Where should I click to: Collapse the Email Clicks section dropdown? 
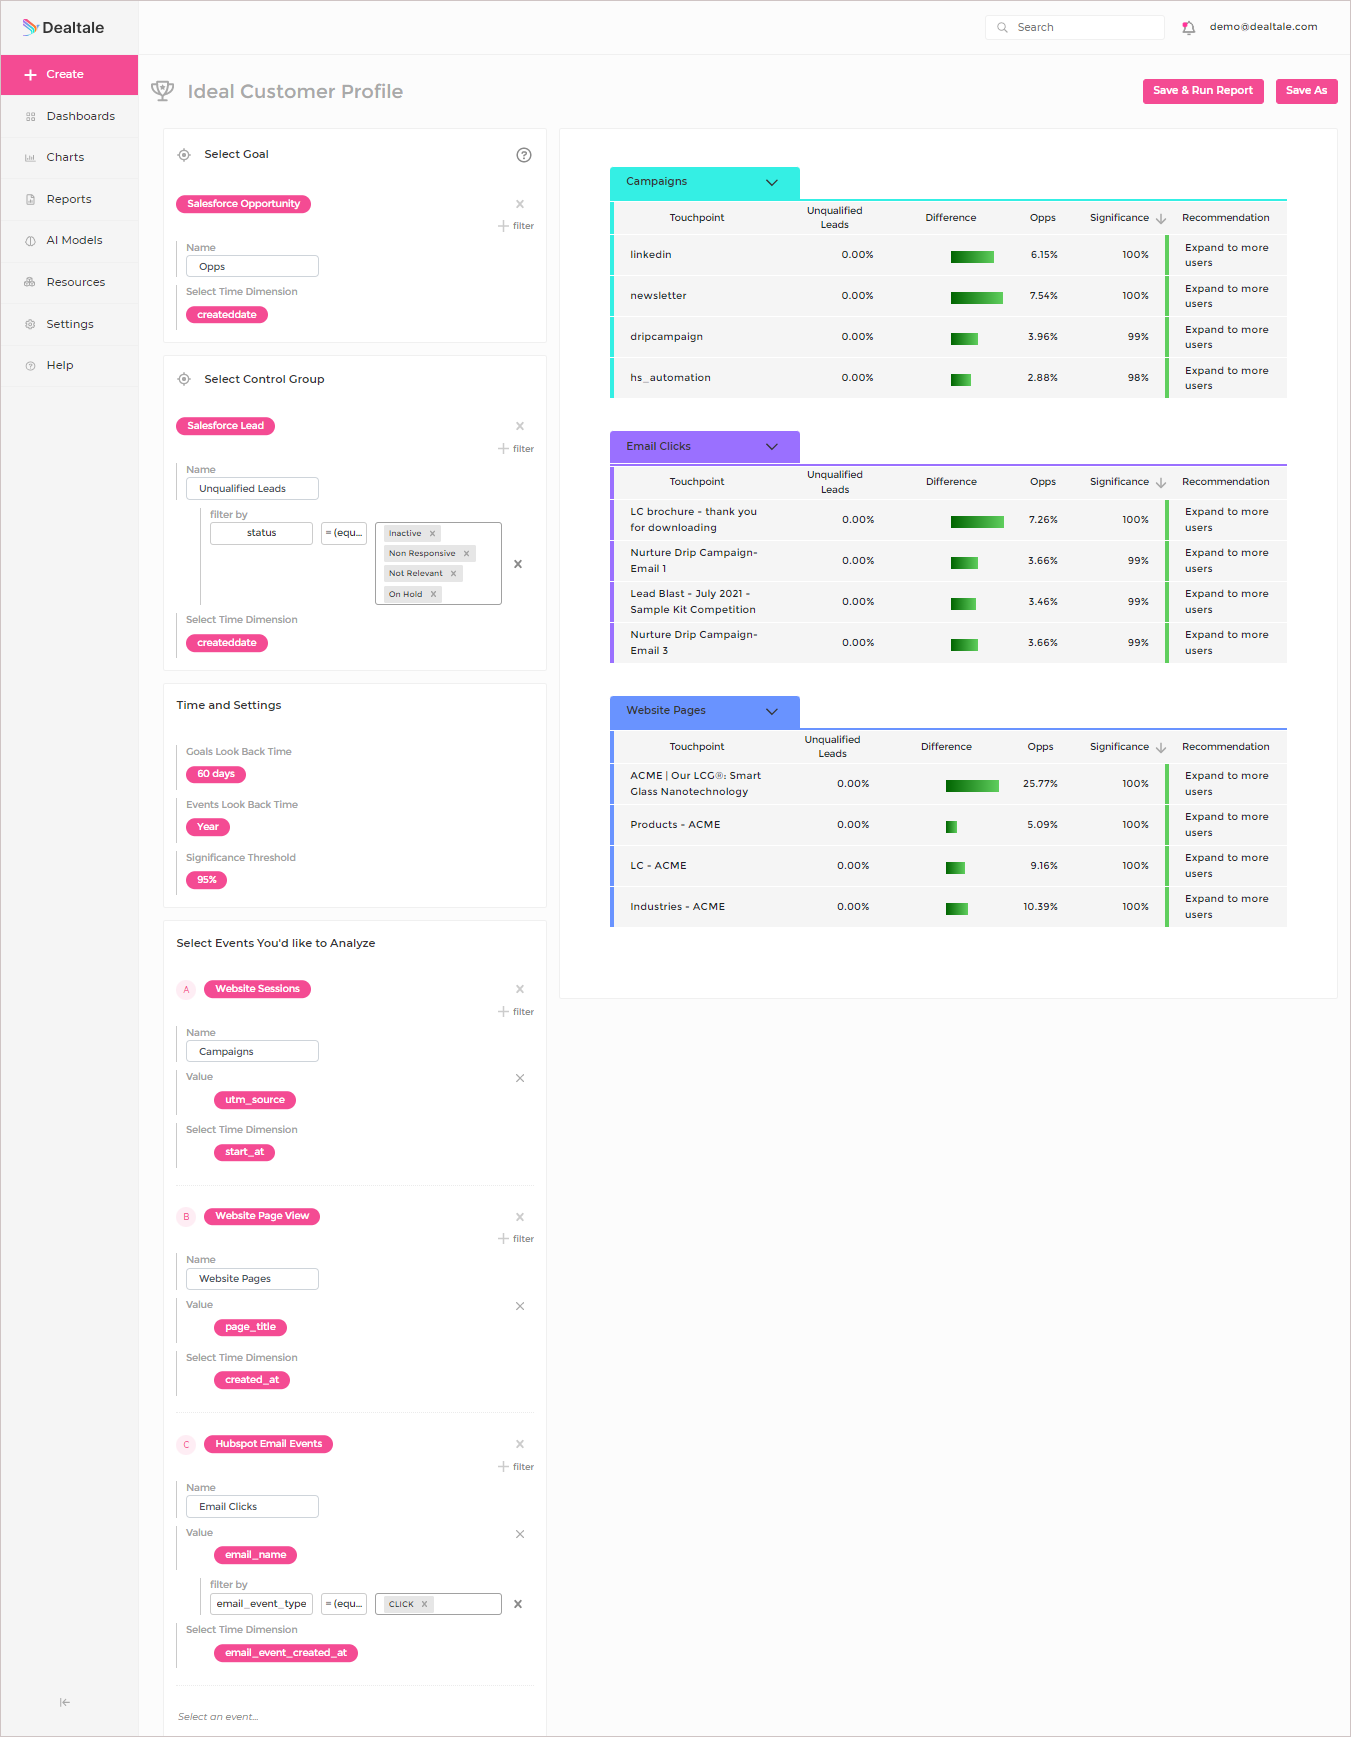772,447
